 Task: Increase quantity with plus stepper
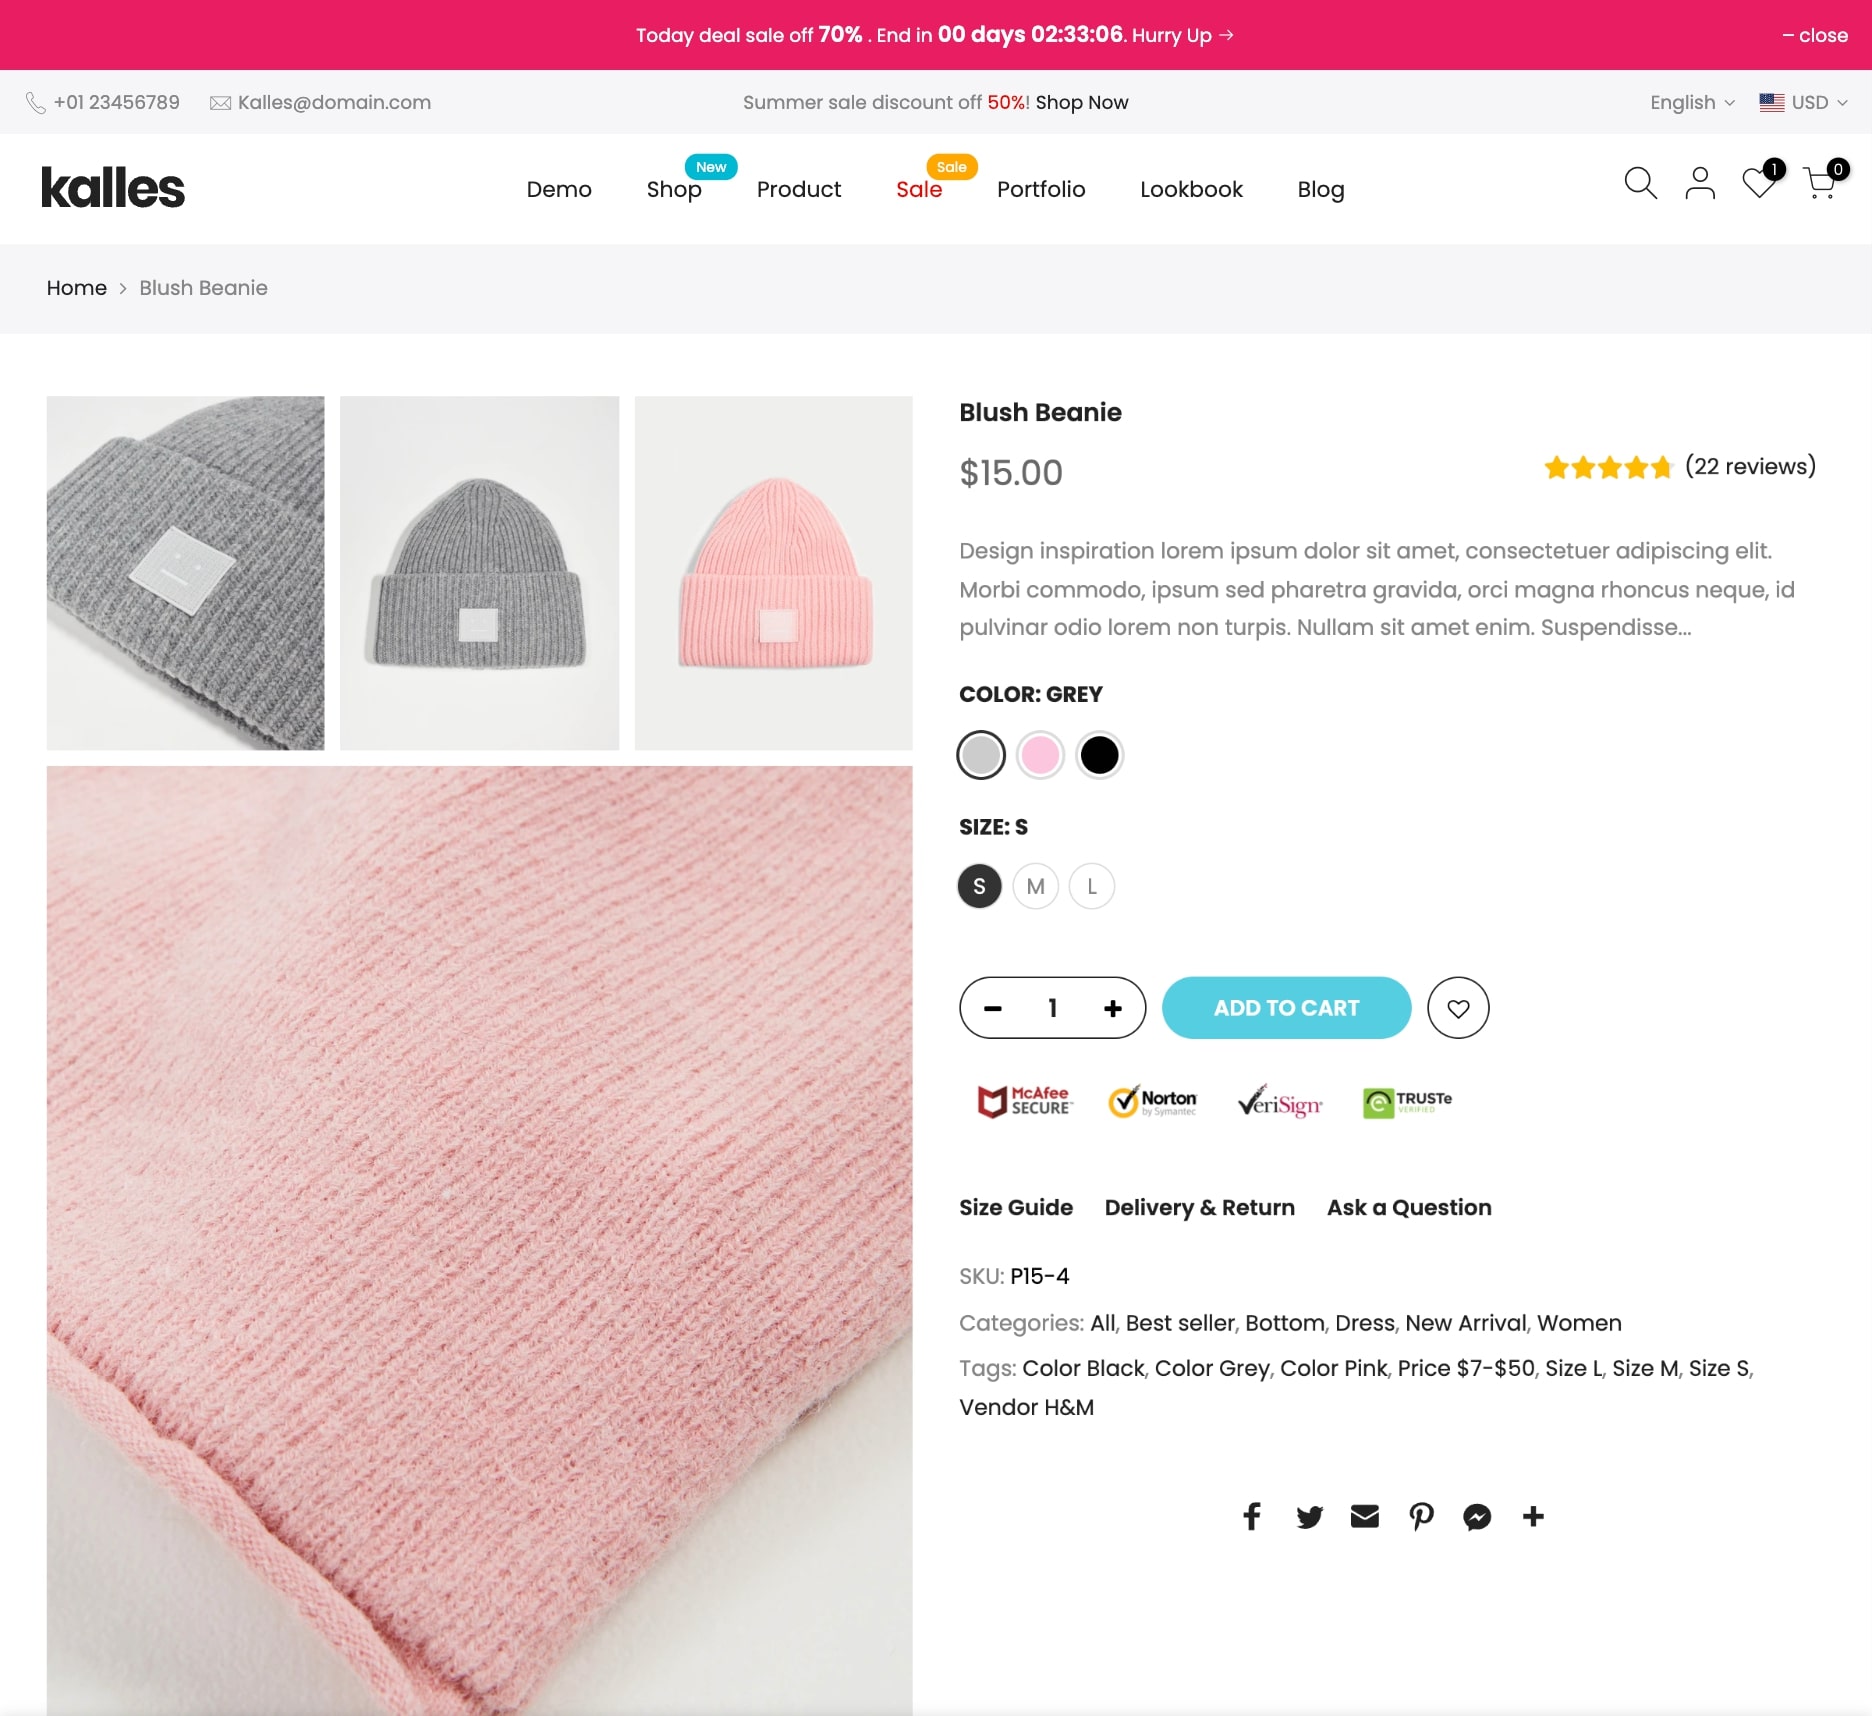tap(1113, 1008)
